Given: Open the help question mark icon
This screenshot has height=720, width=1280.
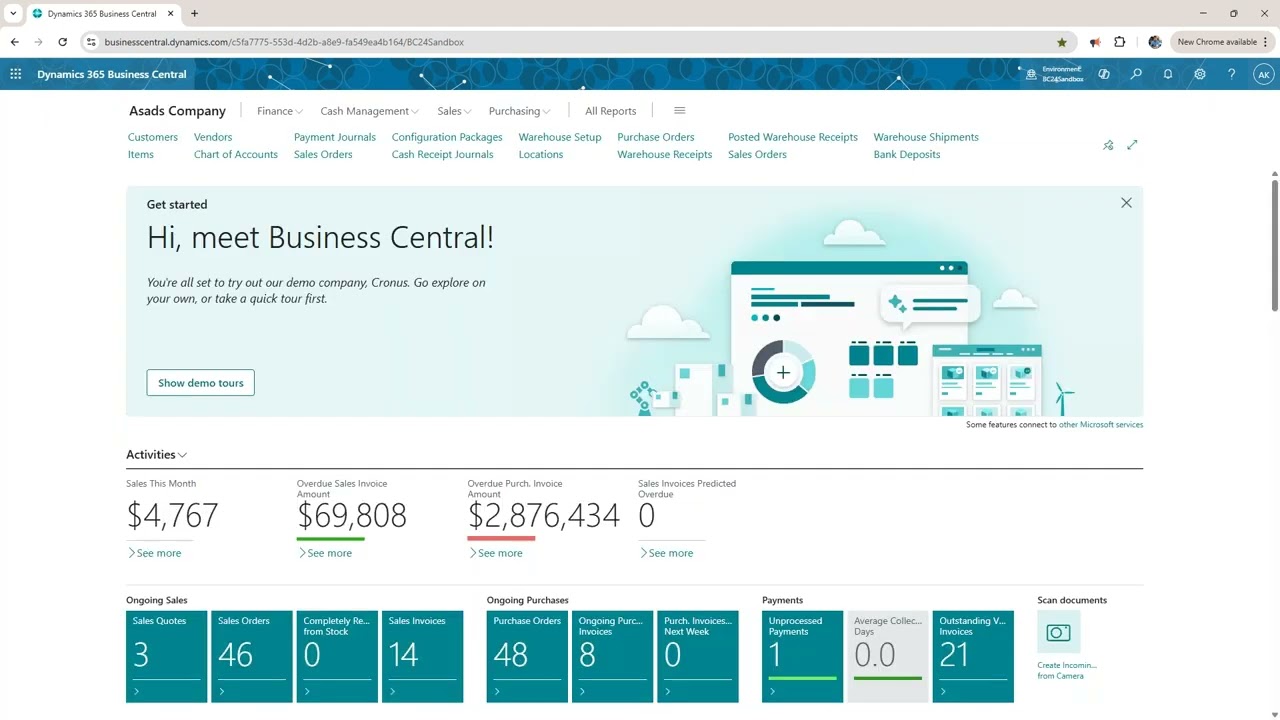Looking at the screenshot, I should coord(1232,74).
